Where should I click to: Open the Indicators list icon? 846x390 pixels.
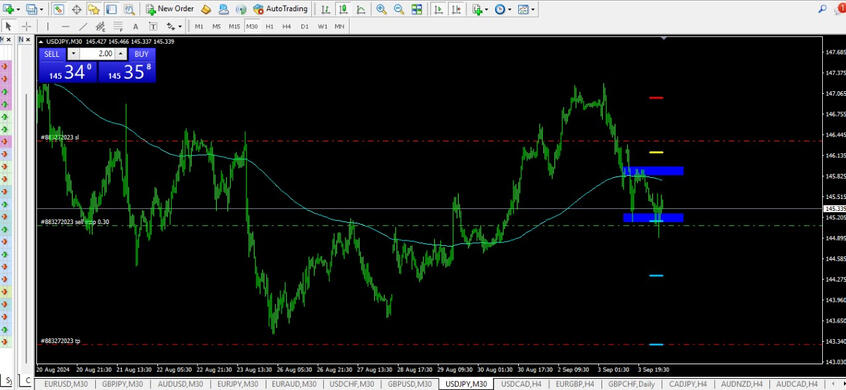click(x=476, y=9)
